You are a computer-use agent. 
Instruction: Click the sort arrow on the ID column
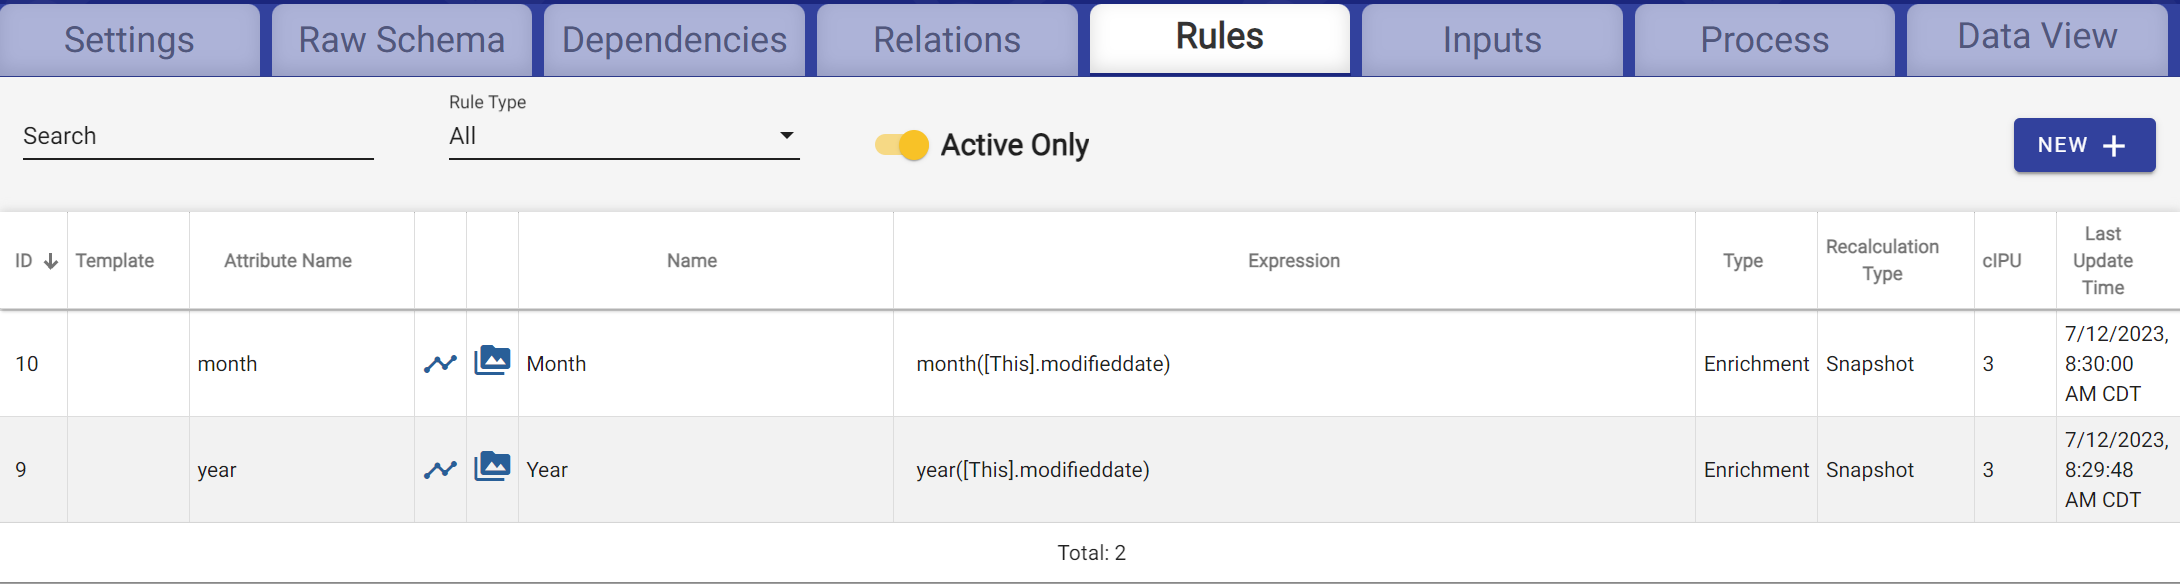click(49, 260)
